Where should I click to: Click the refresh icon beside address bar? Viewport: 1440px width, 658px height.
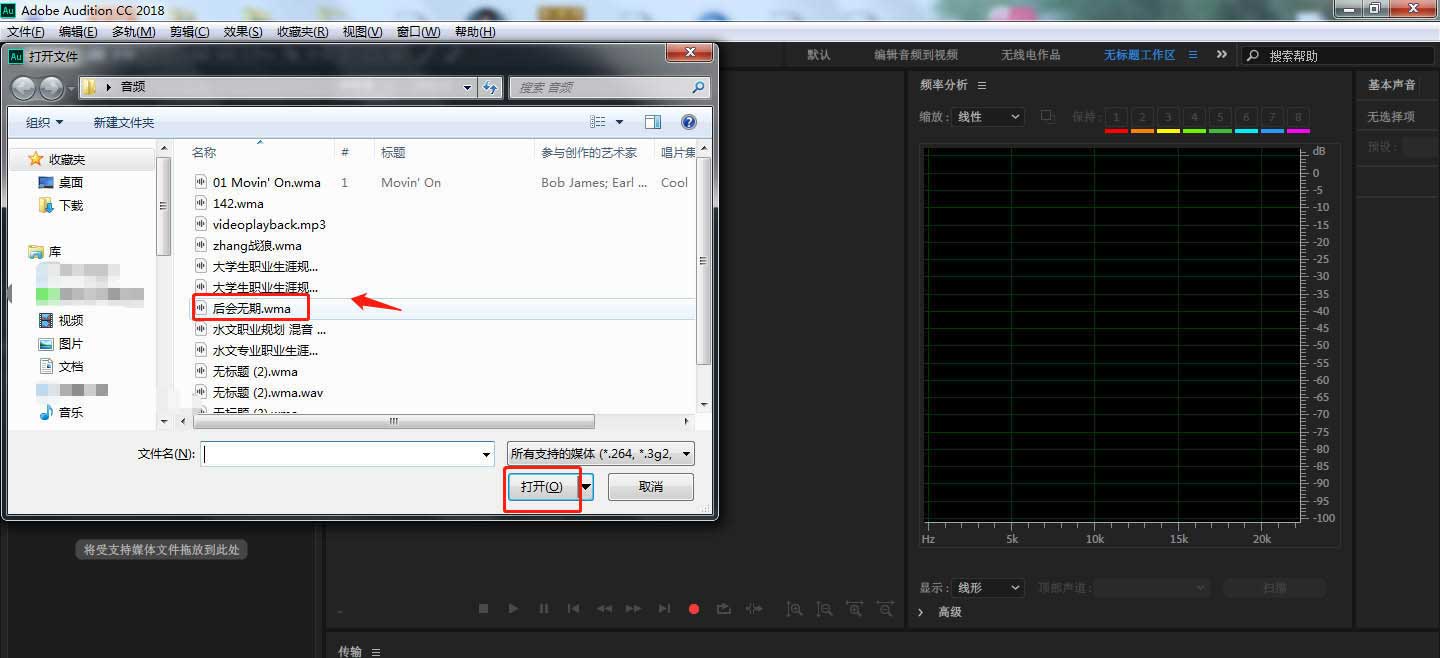(x=490, y=87)
